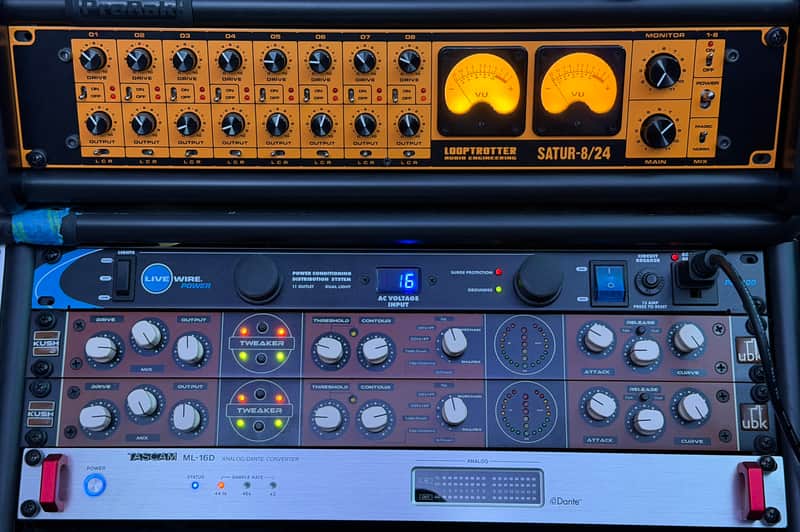Click the Drive knob on upper Kush Tweaker
Viewport: 800px width, 532px height.
click(x=101, y=349)
